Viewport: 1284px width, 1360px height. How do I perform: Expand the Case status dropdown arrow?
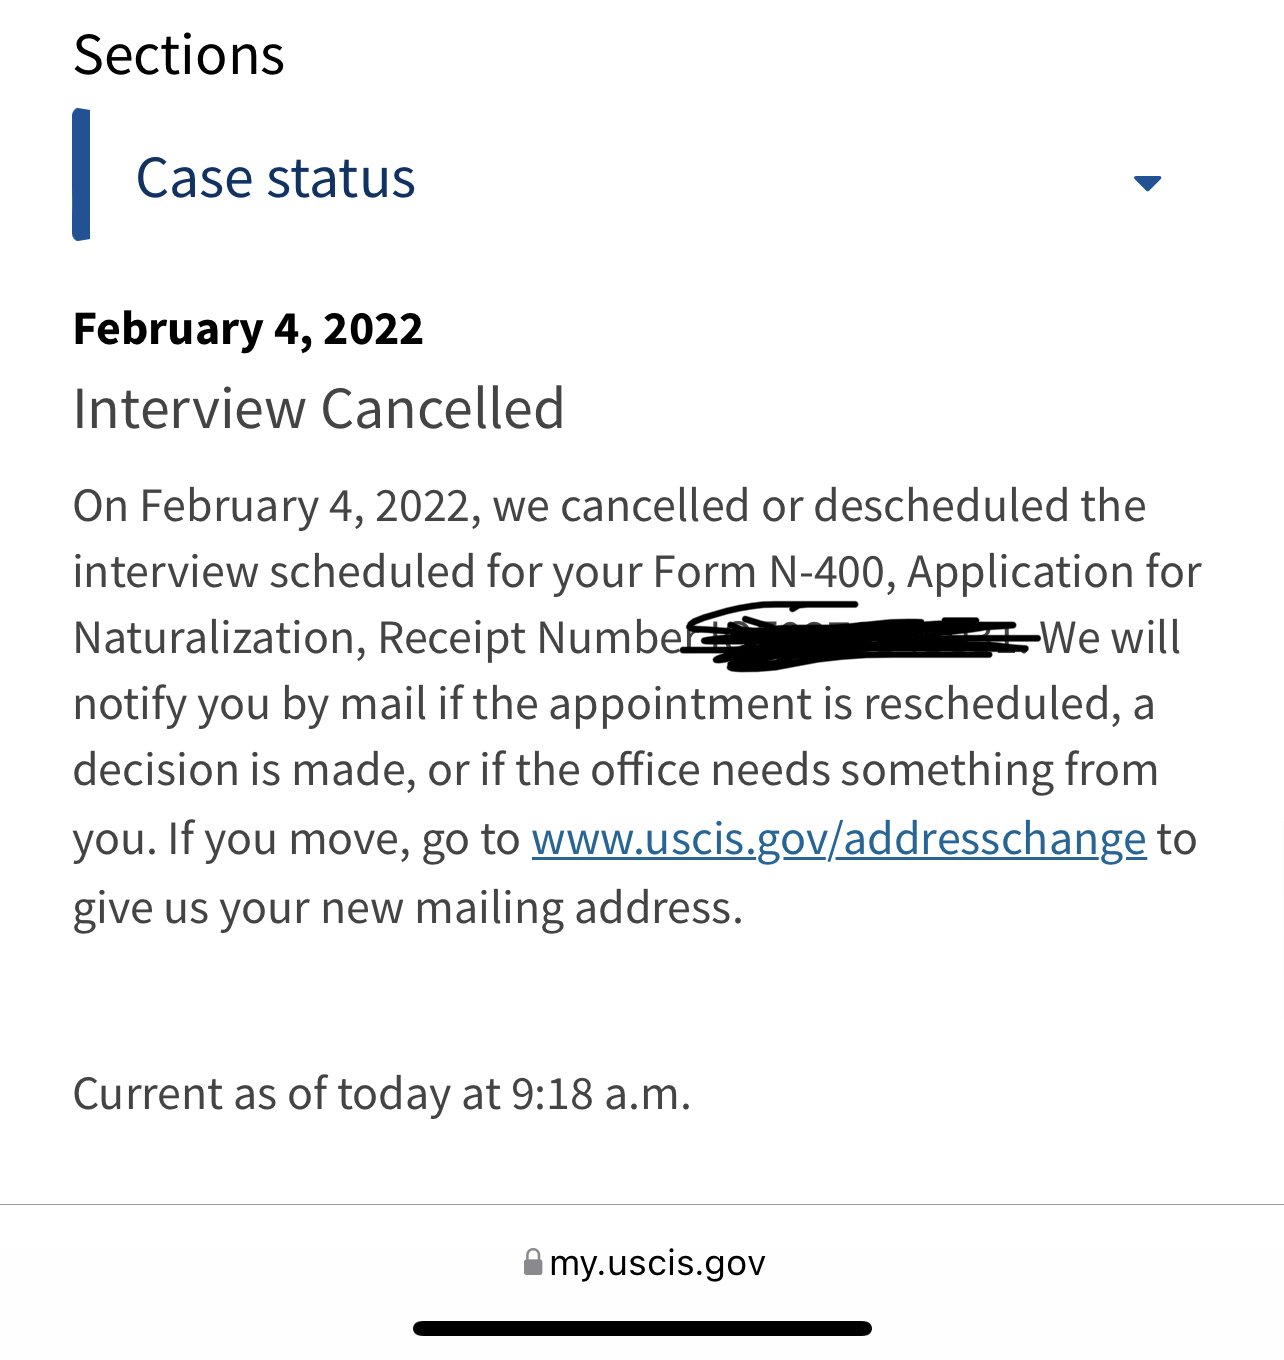(1147, 183)
